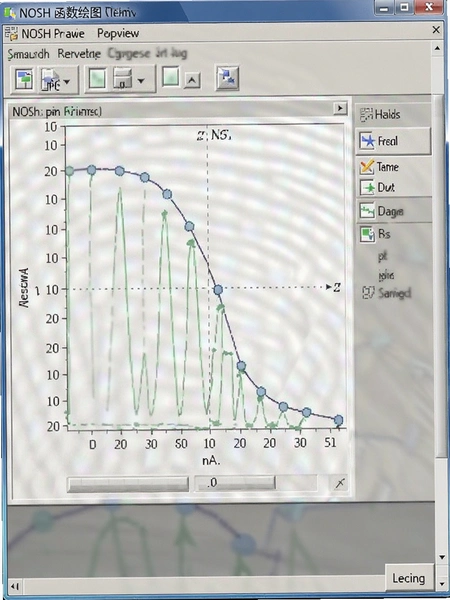Click the green plus icon beside Dut
Image resolution: width=450 pixels, height=600 pixels.
coord(367,188)
